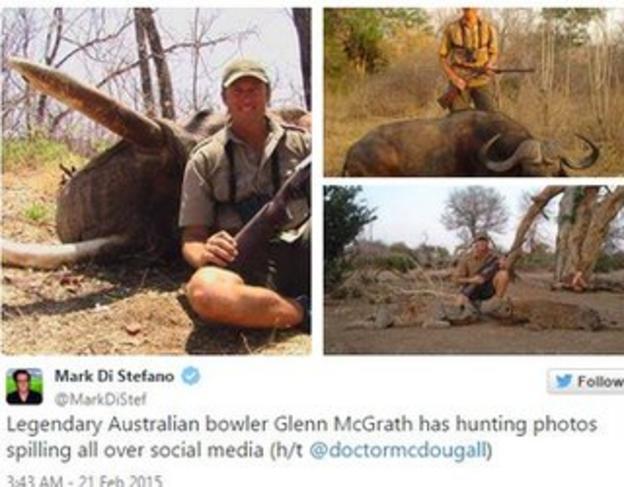Open the @MarkDiStef handle
The height and width of the screenshot is (487, 624).
pos(100,399)
